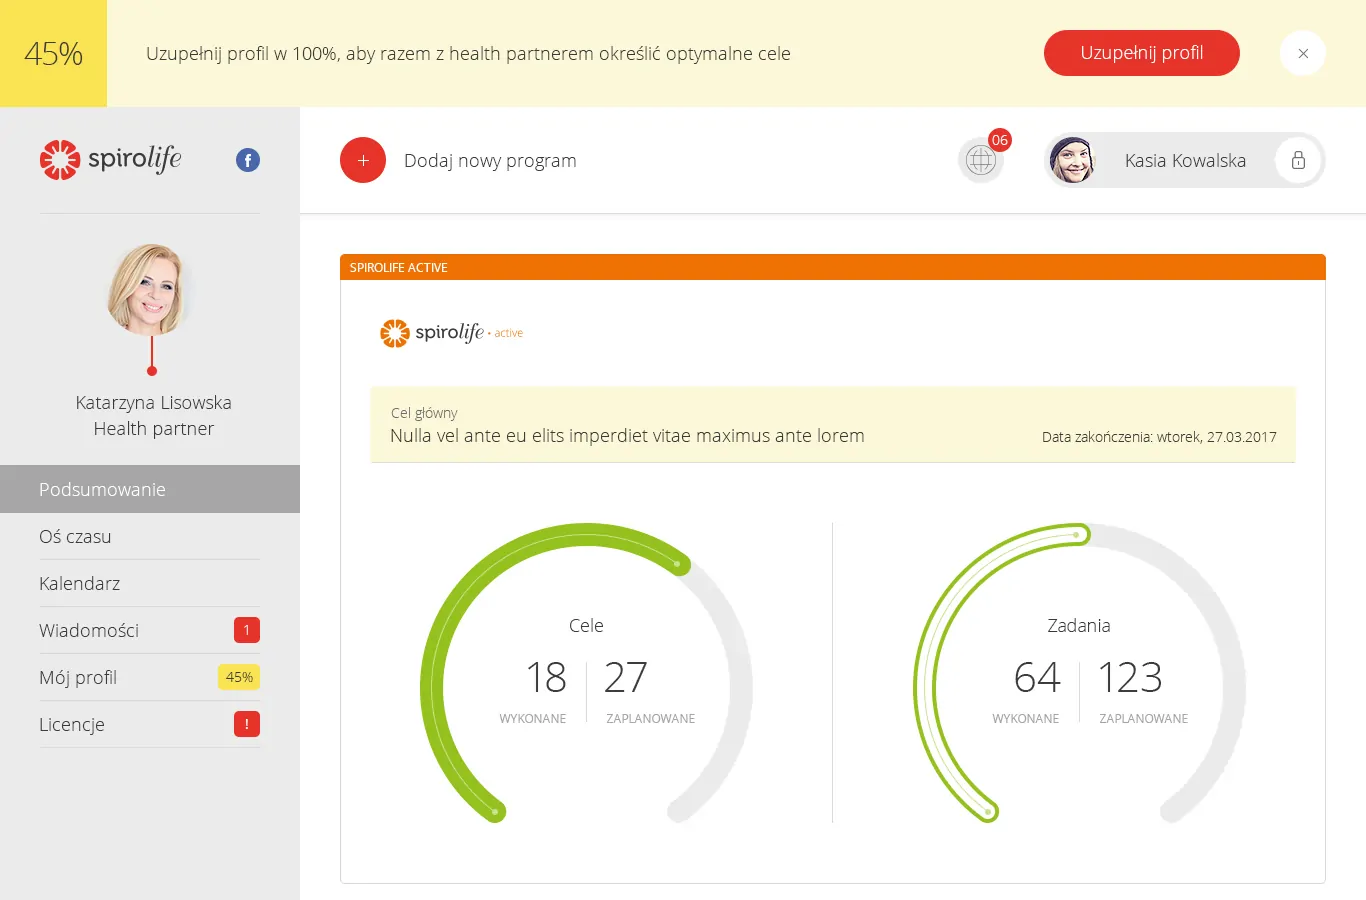This screenshot has height=900, width=1366.
Task: Click the lock icon beside Kasia Kowalska
Action: coord(1298,160)
